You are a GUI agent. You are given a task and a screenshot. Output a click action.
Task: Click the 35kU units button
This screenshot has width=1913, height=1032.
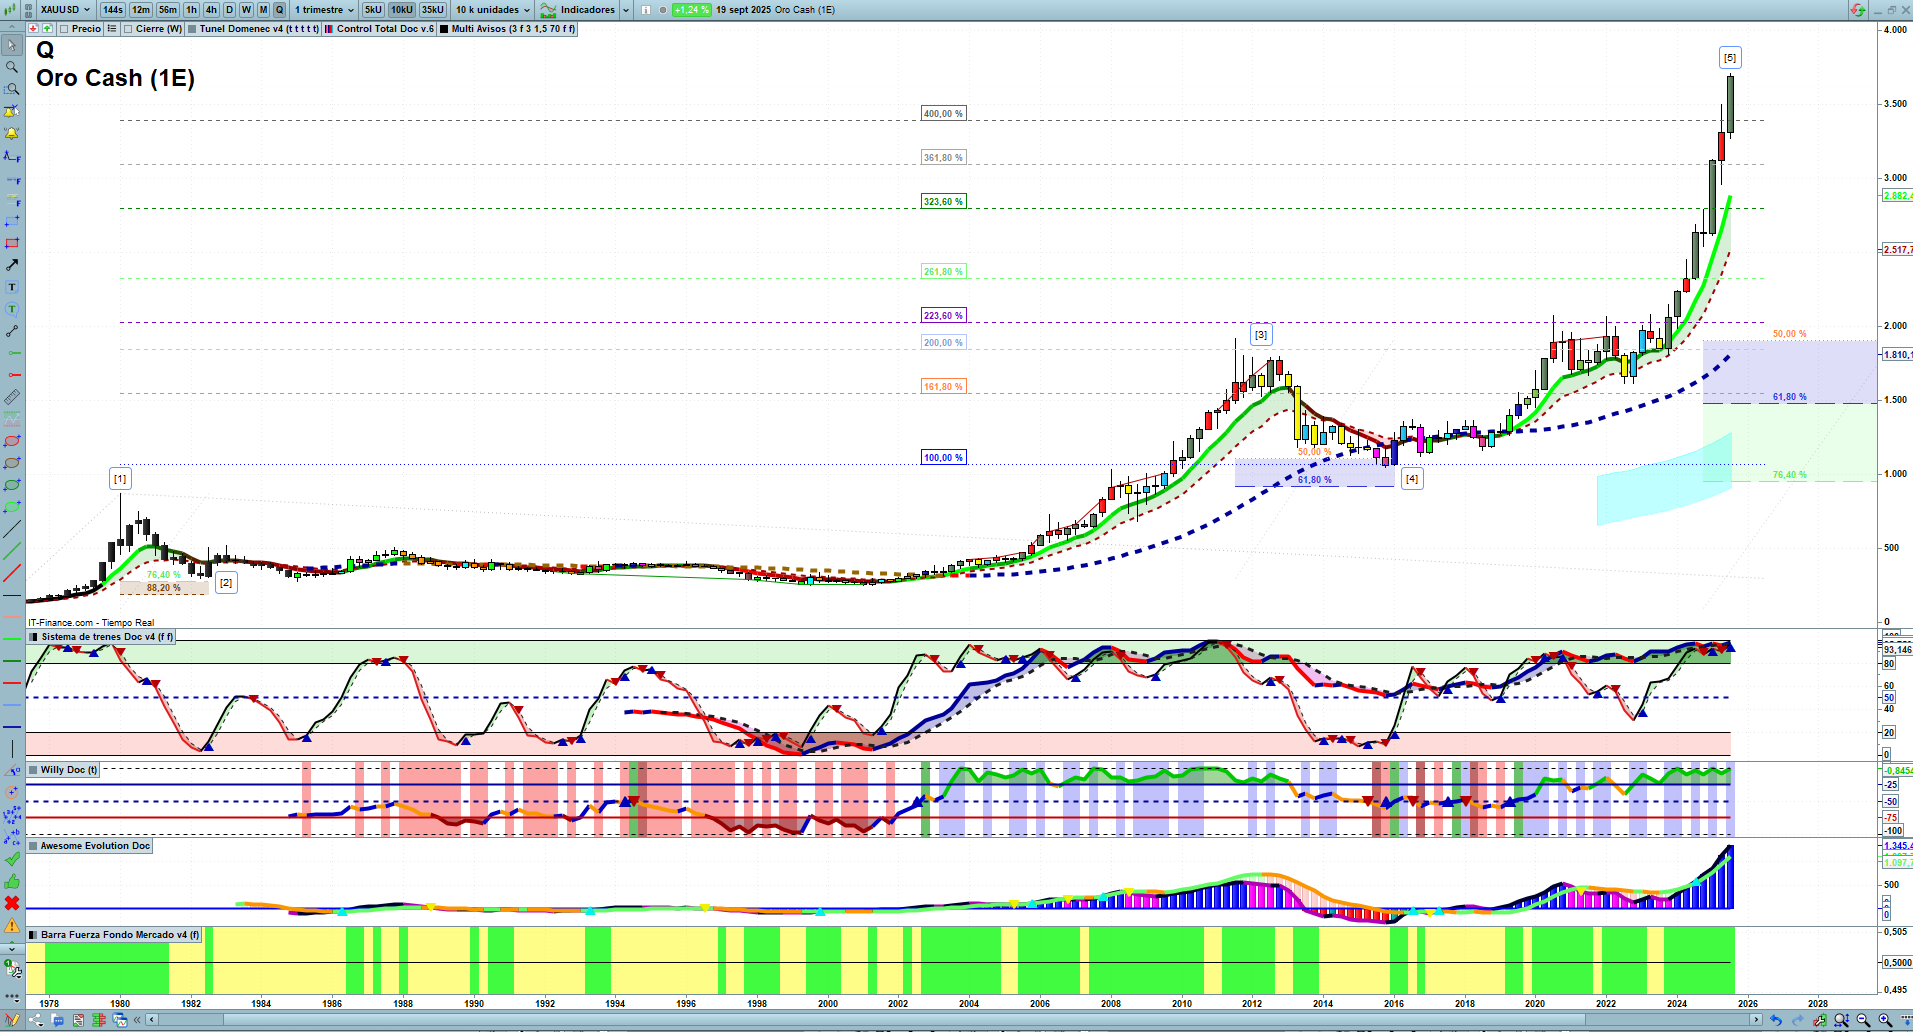[x=432, y=10]
